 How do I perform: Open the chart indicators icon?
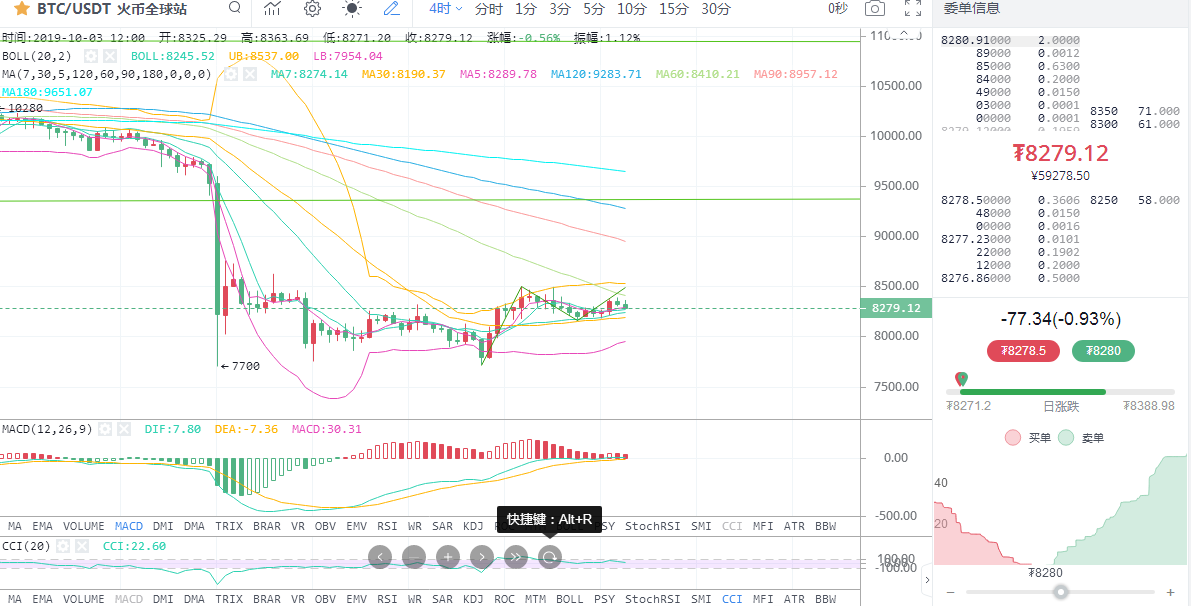tap(272, 9)
